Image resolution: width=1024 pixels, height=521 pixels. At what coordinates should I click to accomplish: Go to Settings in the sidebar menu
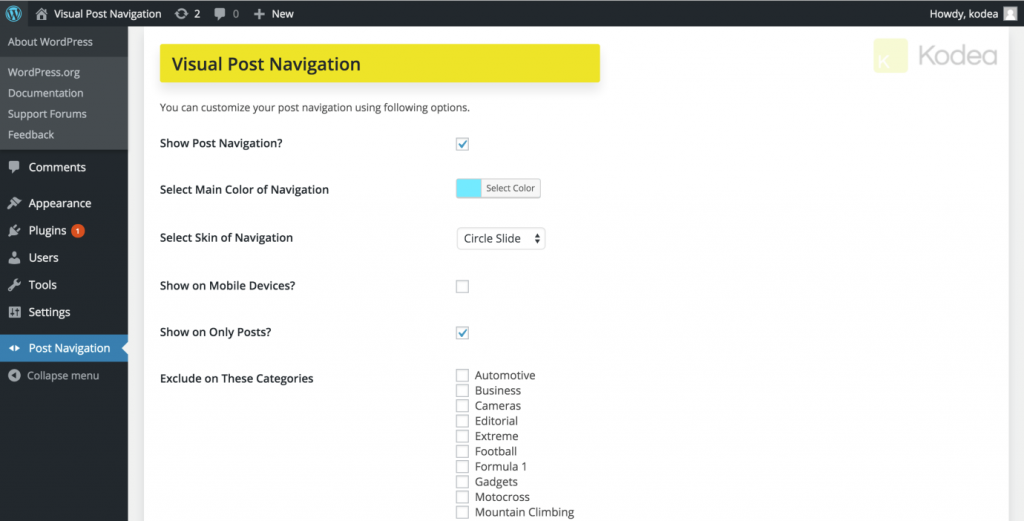(49, 312)
